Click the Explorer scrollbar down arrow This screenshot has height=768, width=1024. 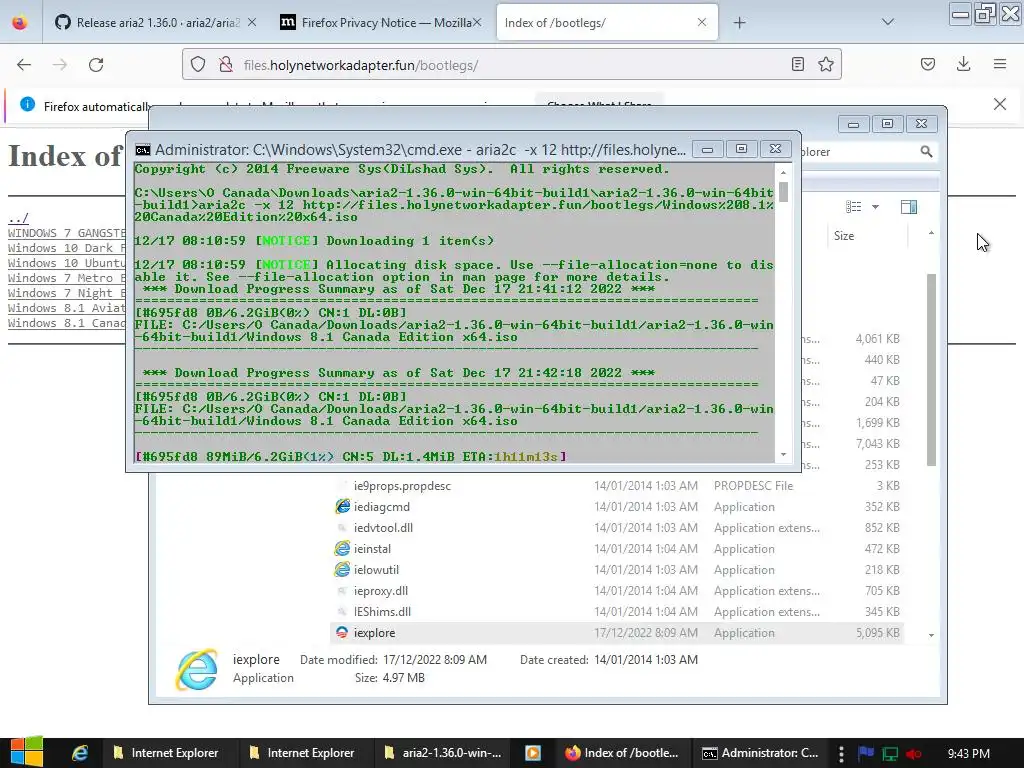931,635
